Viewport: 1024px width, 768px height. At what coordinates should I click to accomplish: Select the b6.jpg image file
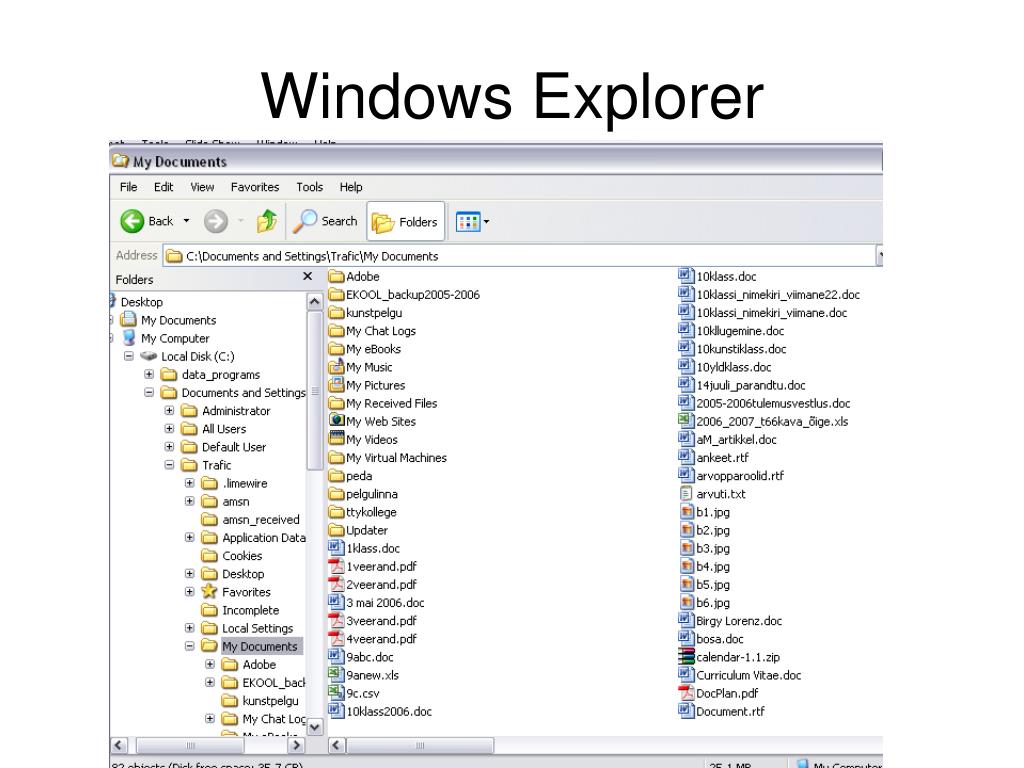point(705,603)
